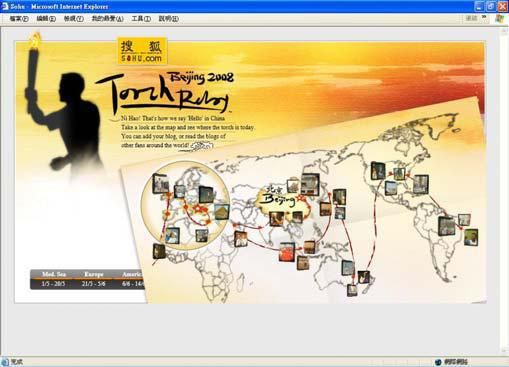Click the toolbar chevron next to the links label
The width and height of the screenshot is (509, 367).
click(x=483, y=18)
